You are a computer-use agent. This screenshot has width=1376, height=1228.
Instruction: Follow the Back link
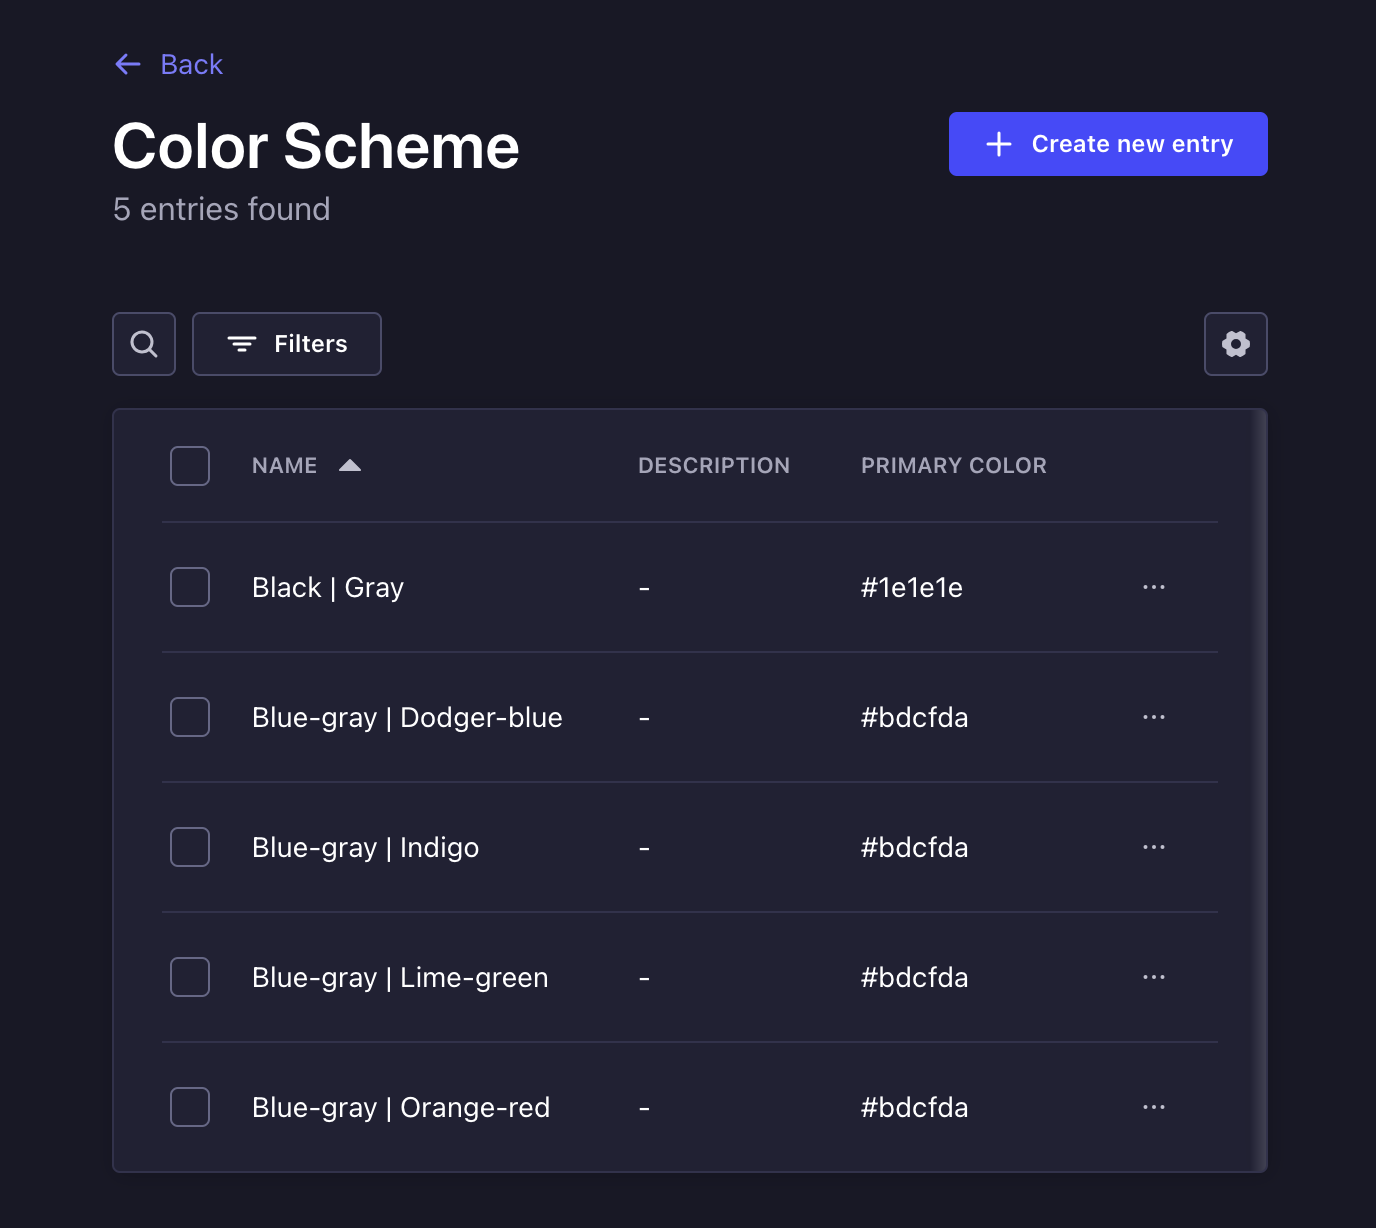tap(191, 63)
